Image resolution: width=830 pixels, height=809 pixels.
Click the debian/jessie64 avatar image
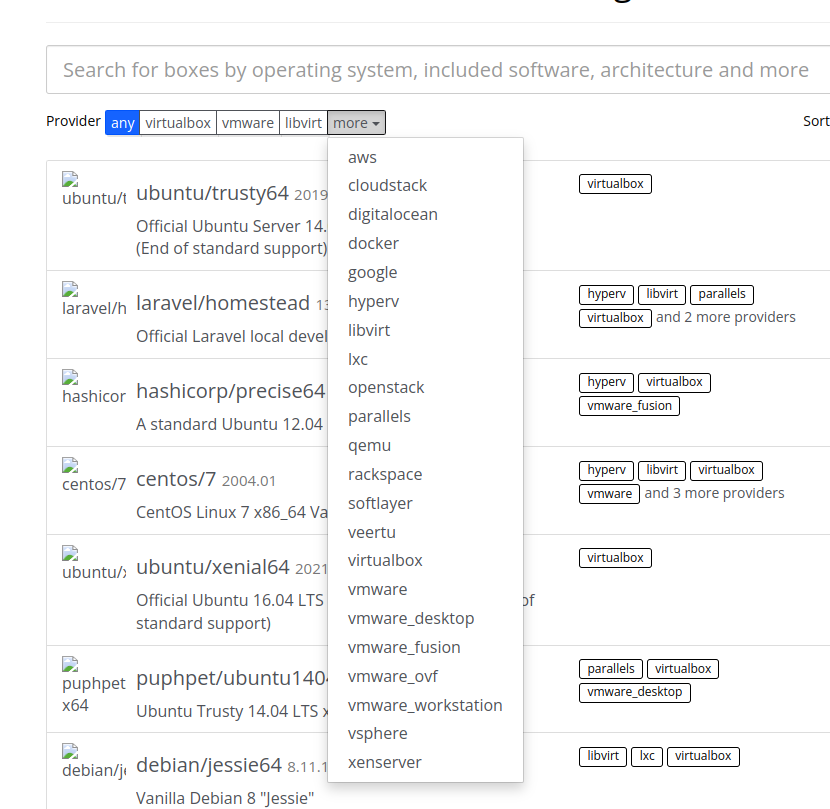94,761
